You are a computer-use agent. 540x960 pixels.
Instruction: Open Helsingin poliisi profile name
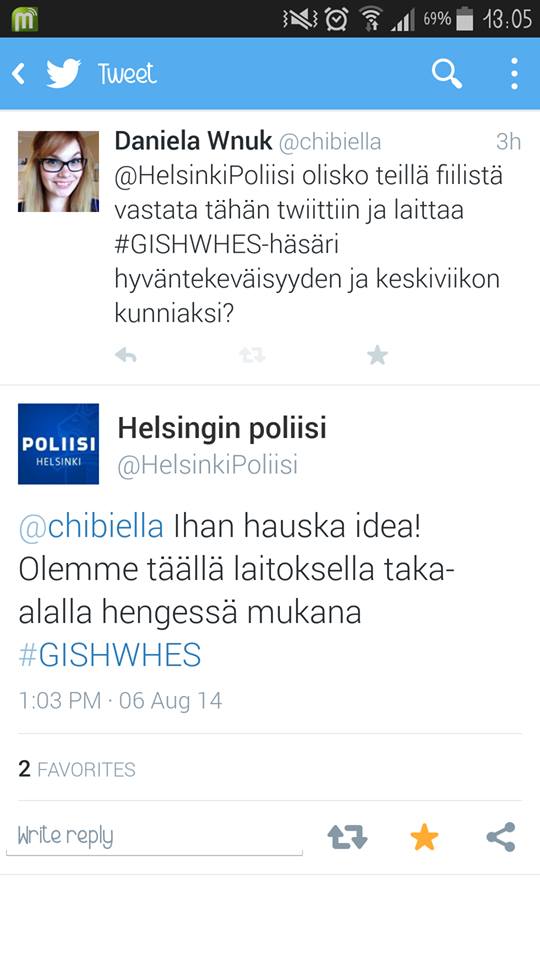click(222, 428)
